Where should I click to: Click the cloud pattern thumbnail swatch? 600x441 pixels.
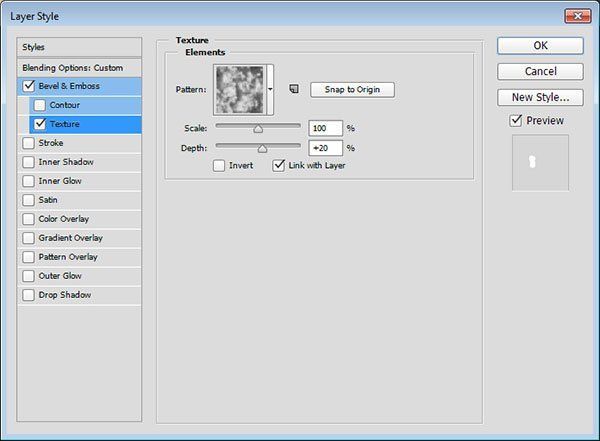point(240,90)
